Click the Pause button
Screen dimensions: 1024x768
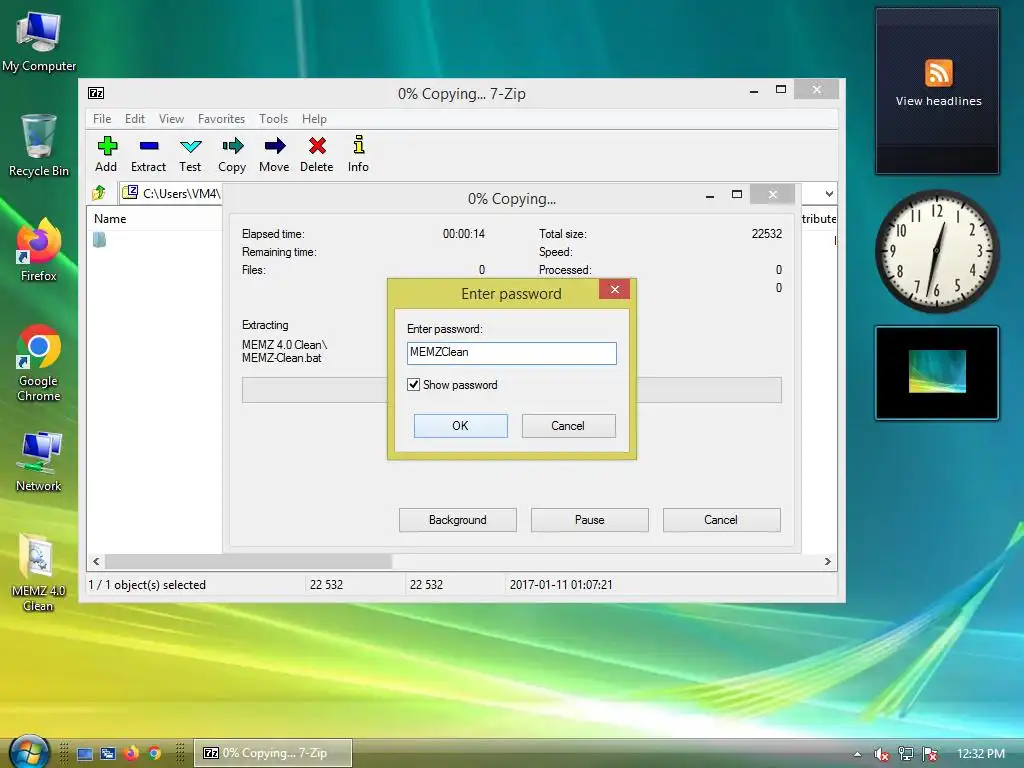[x=590, y=520]
